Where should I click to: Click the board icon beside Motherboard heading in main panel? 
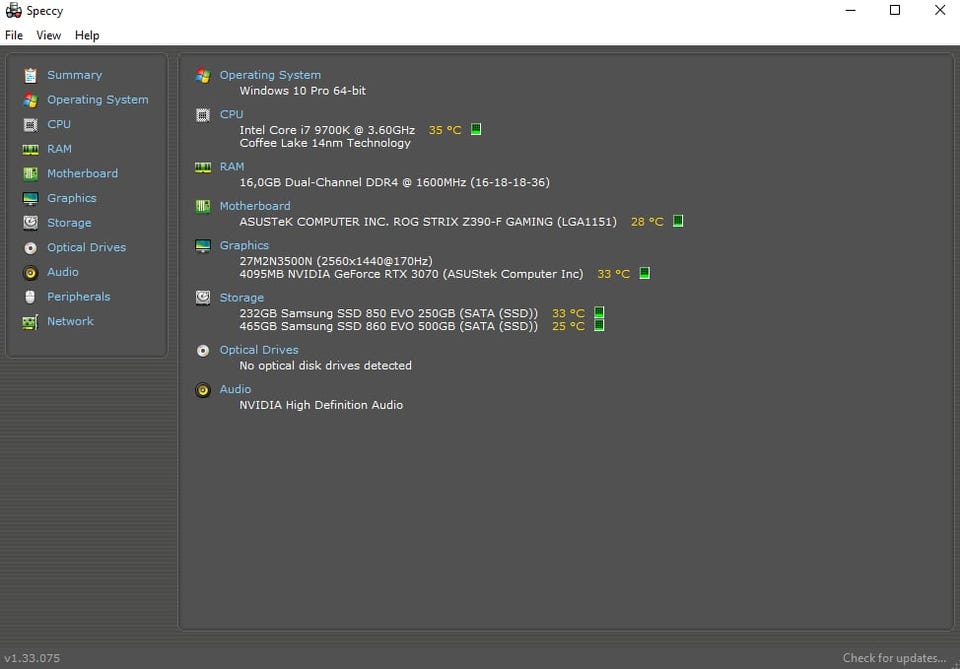point(203,206)
